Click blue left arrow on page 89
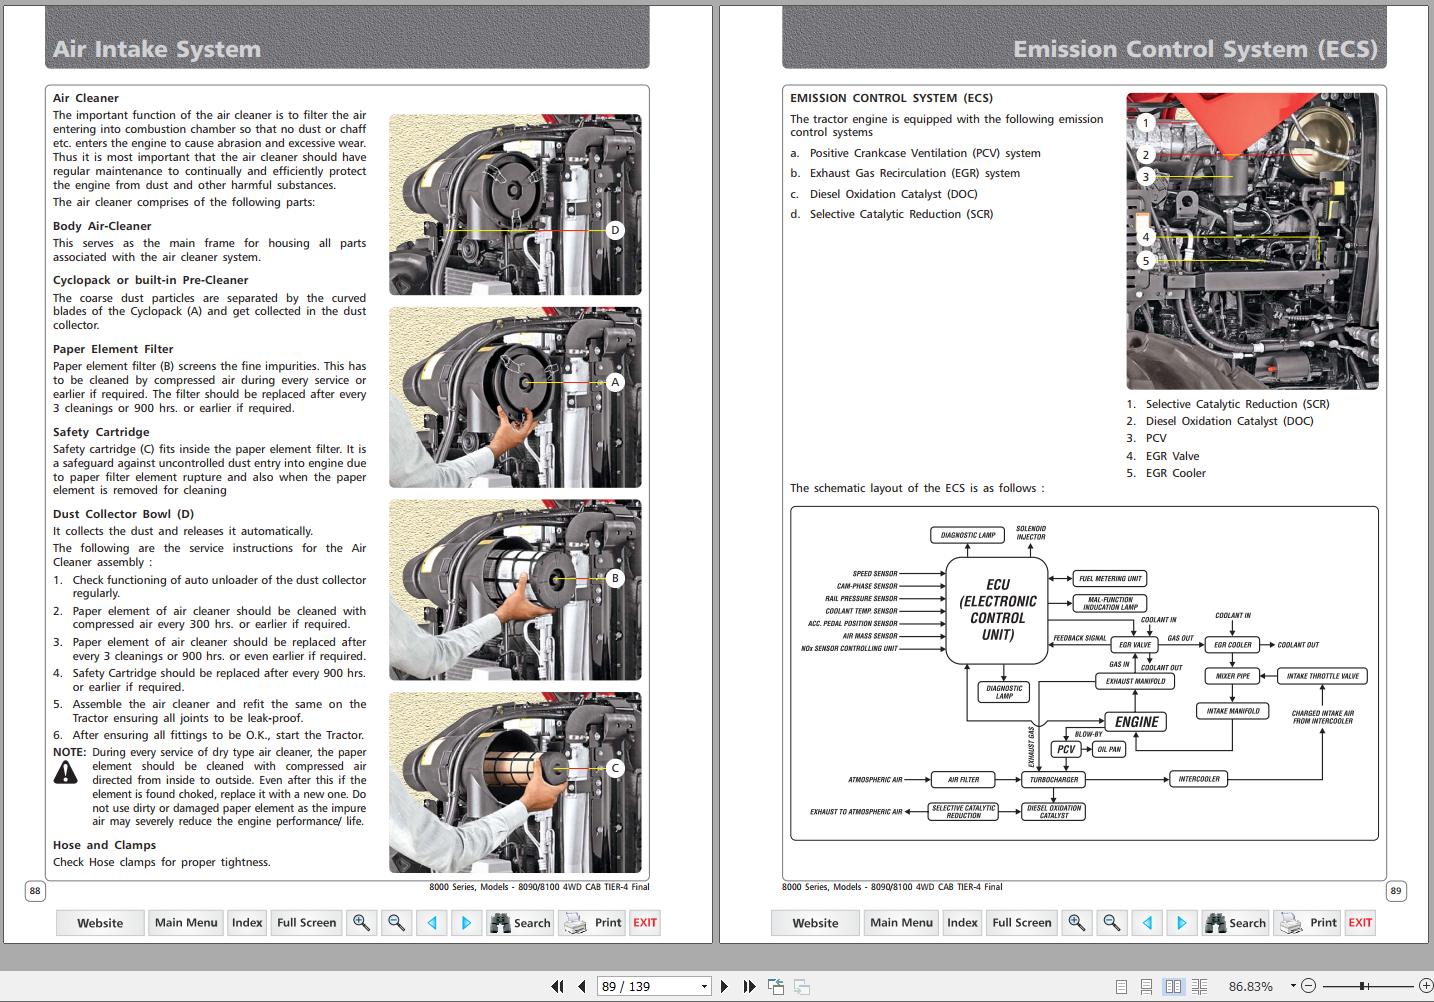 (x=1147, y=923)
